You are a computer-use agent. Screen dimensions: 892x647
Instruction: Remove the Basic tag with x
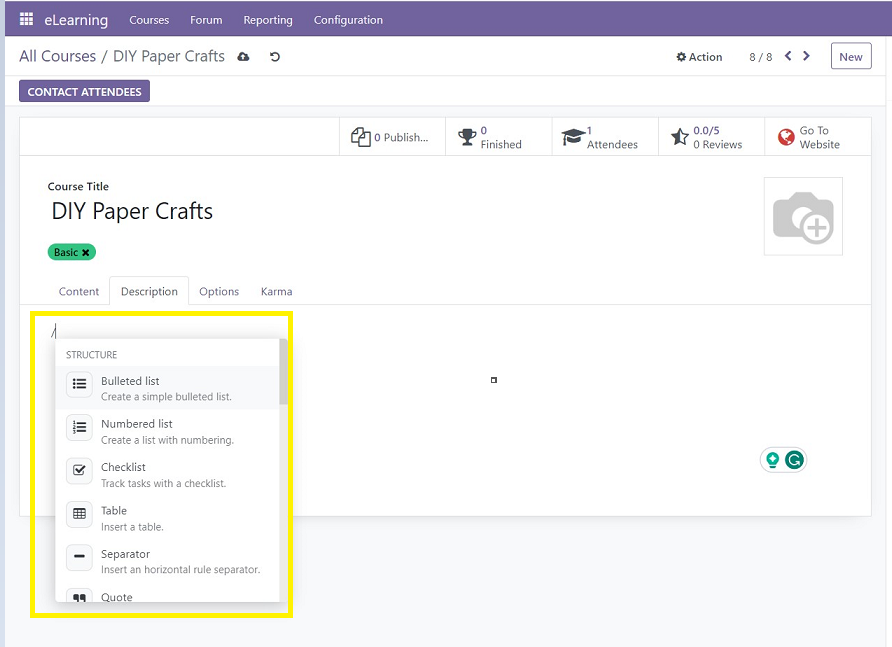point(86,252)
